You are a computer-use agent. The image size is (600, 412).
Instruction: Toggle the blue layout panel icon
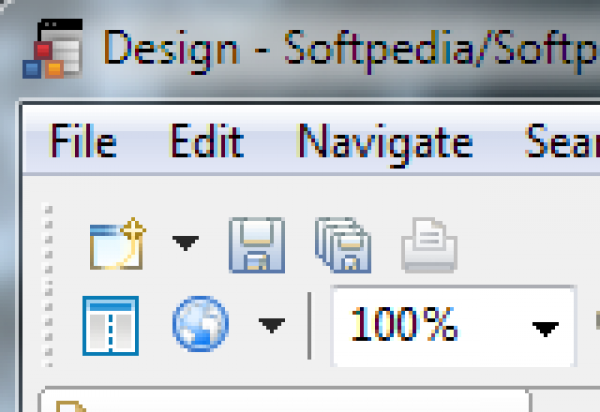109,324
